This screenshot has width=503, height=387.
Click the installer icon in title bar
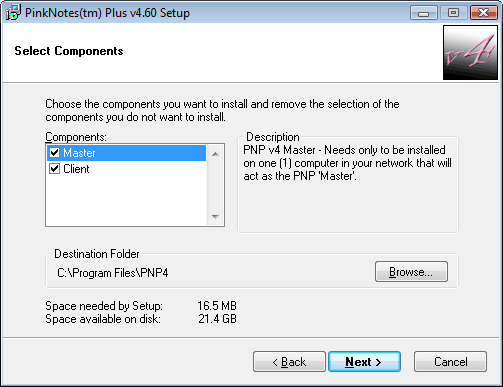13,12
